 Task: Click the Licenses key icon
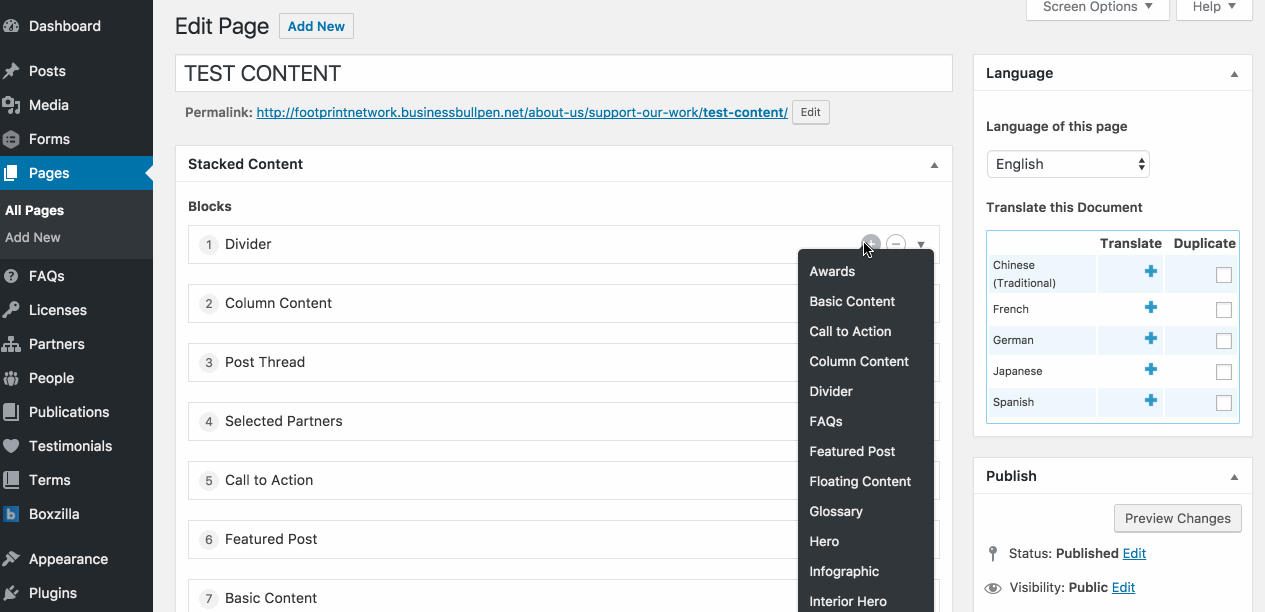[11, 310]
